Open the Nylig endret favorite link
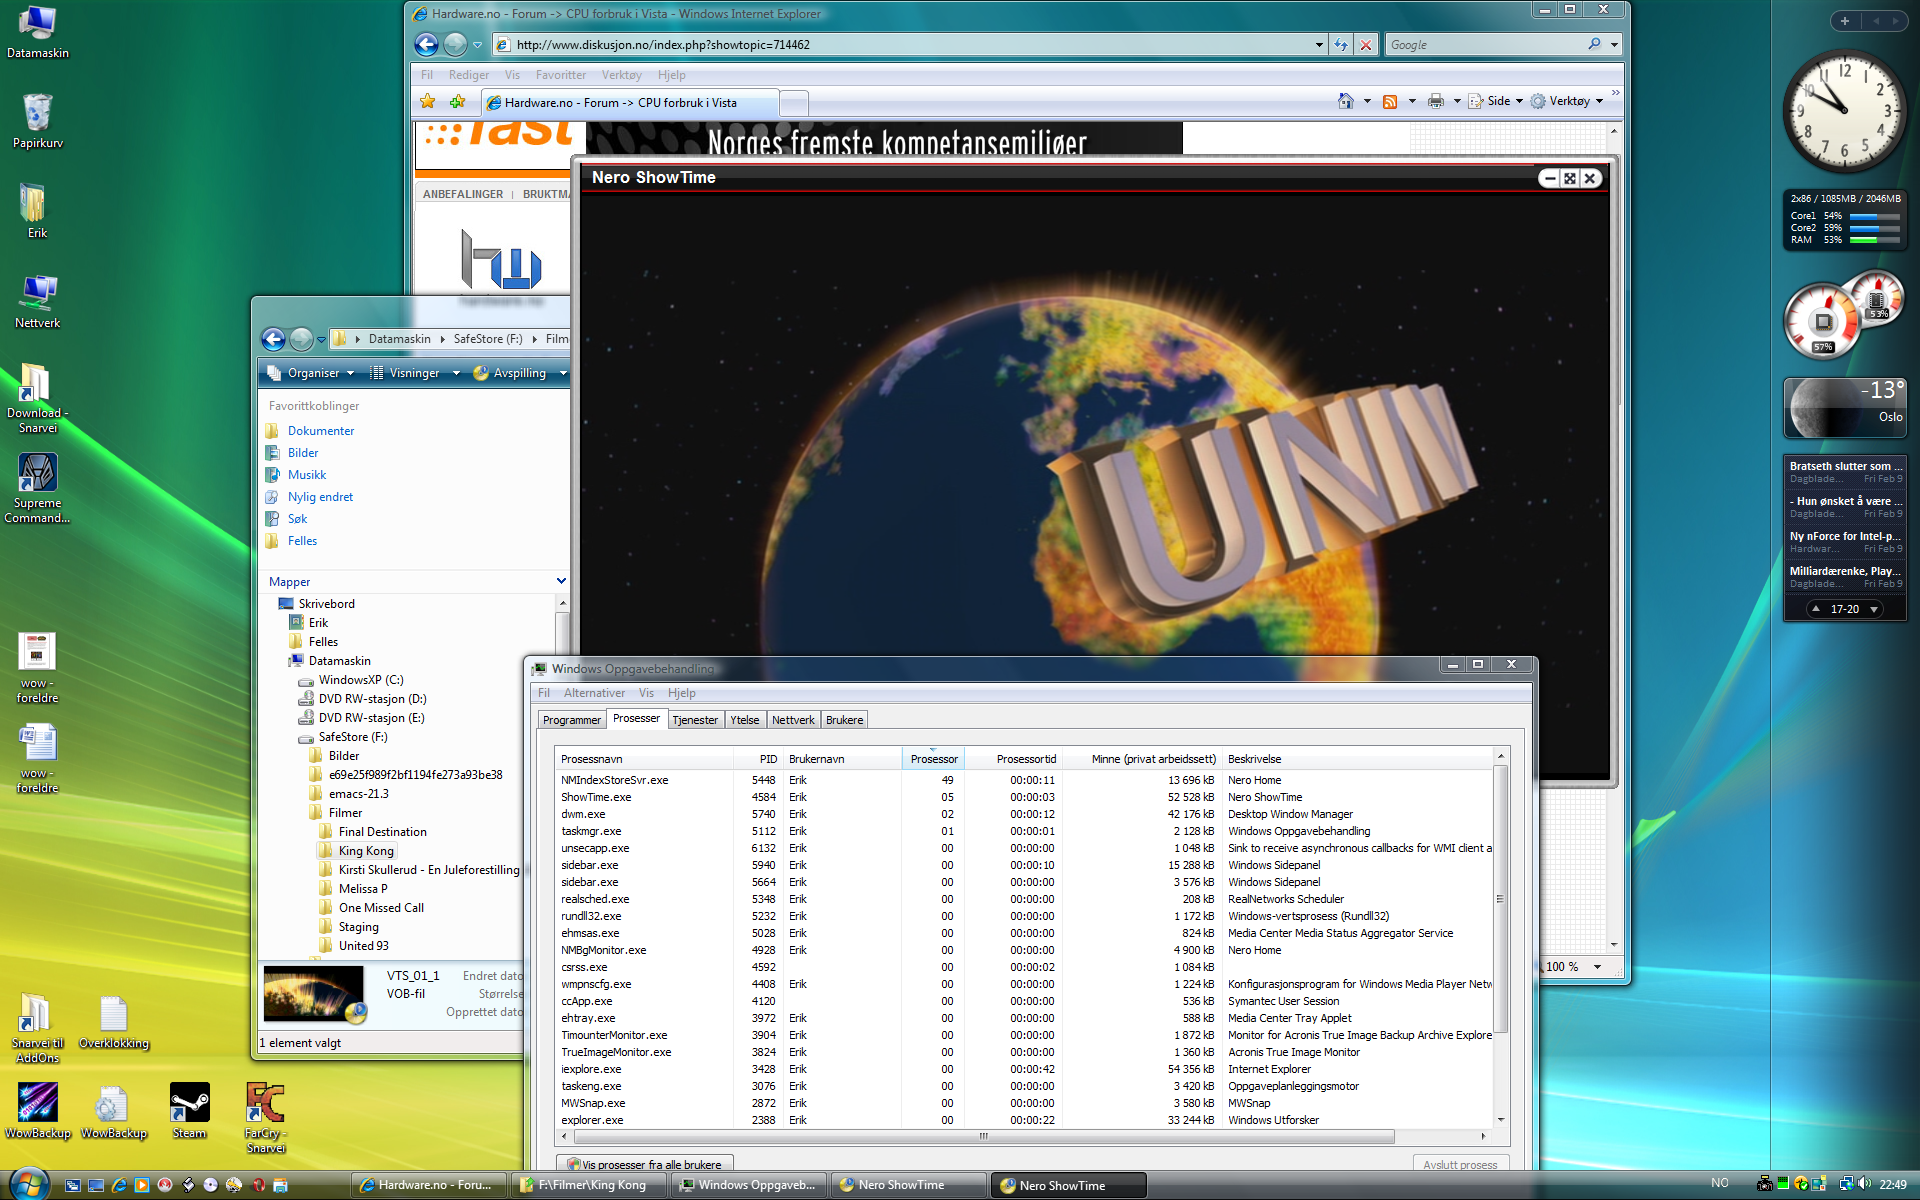This screenshot has height=1200, width=1920. pyautogui.click(x=320, y=497)
